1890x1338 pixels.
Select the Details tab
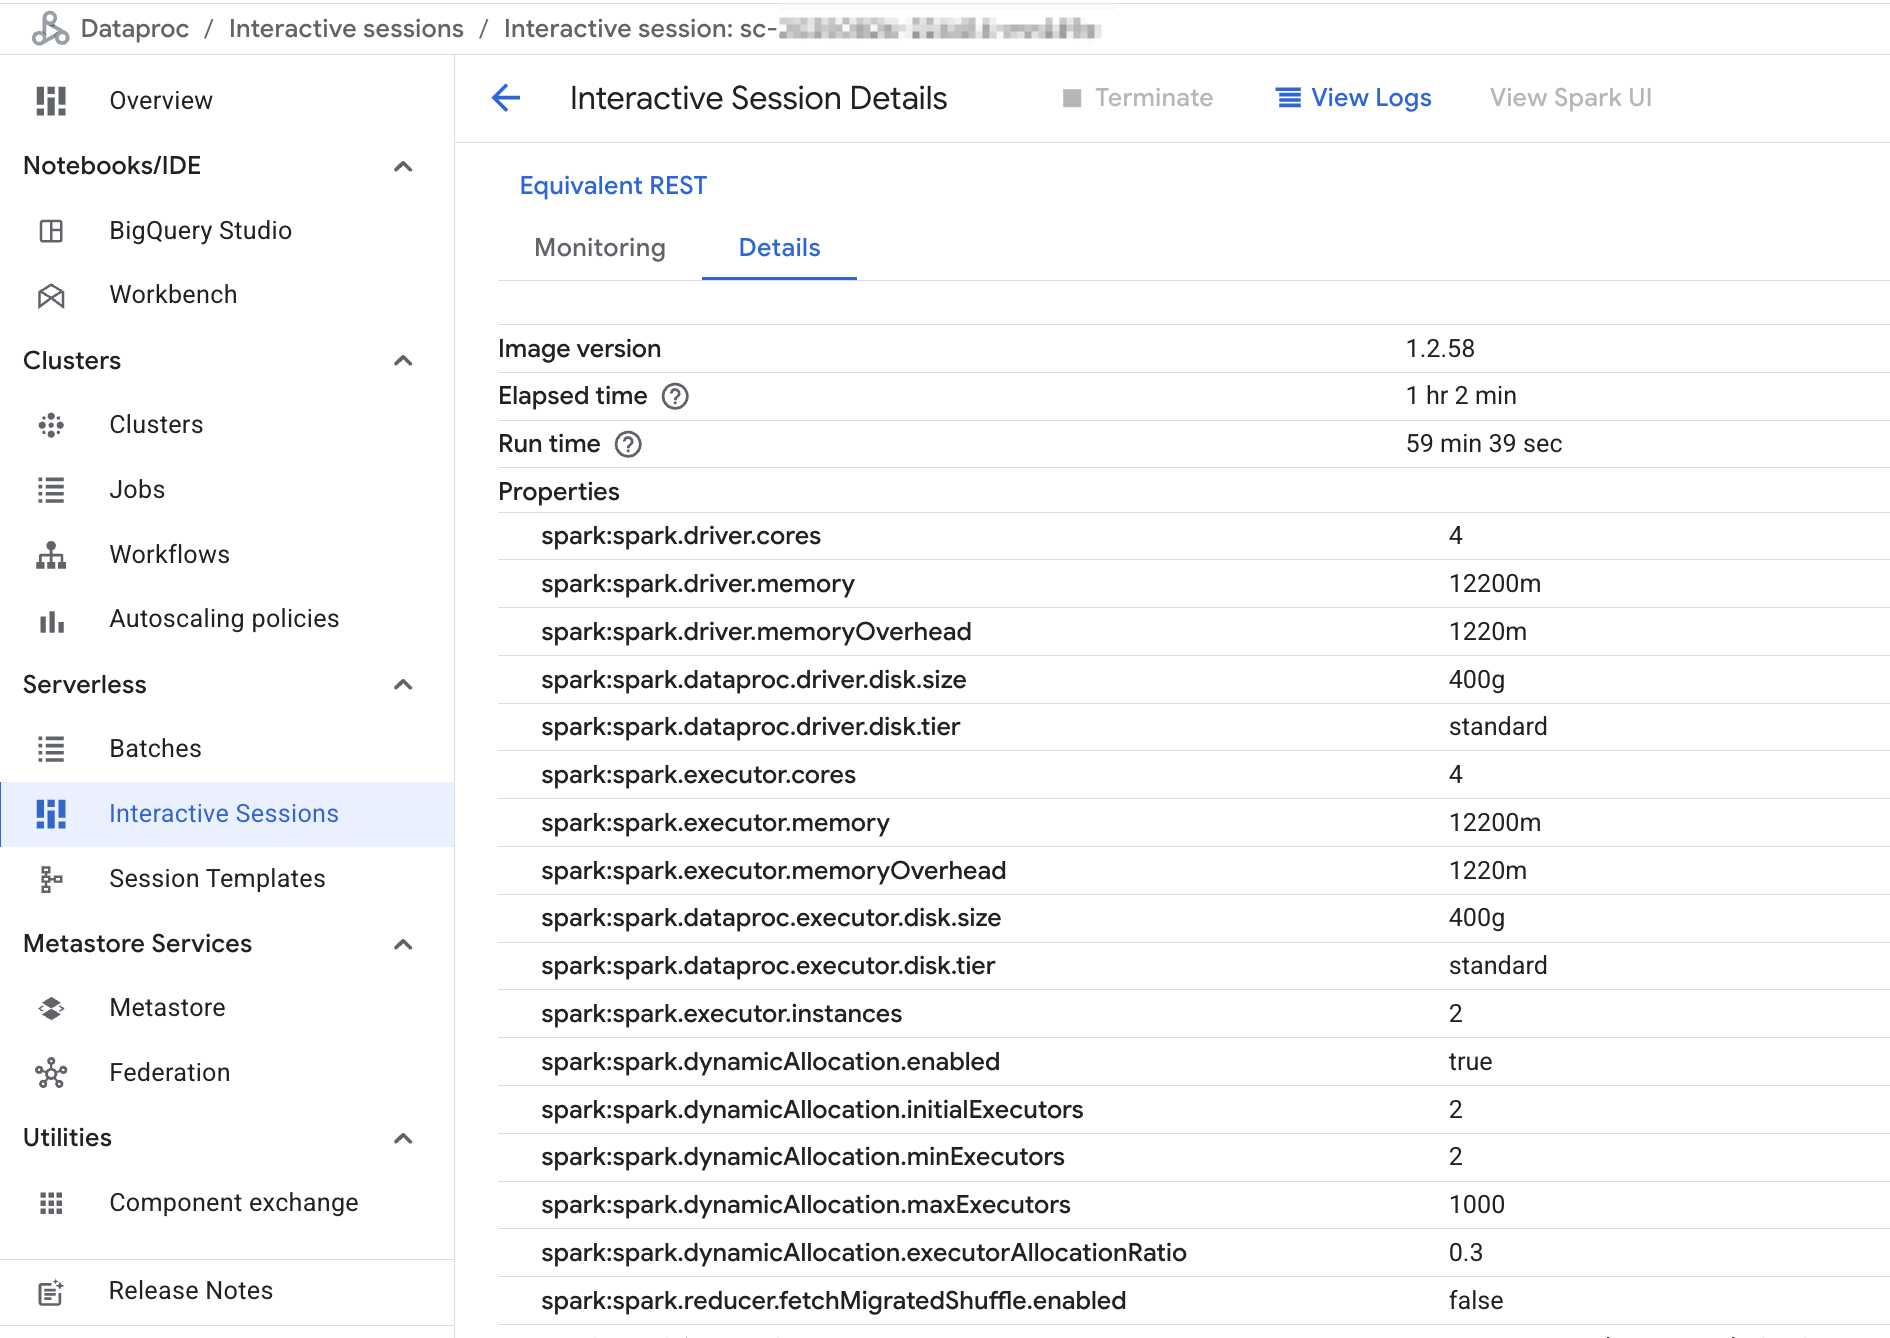779,248
